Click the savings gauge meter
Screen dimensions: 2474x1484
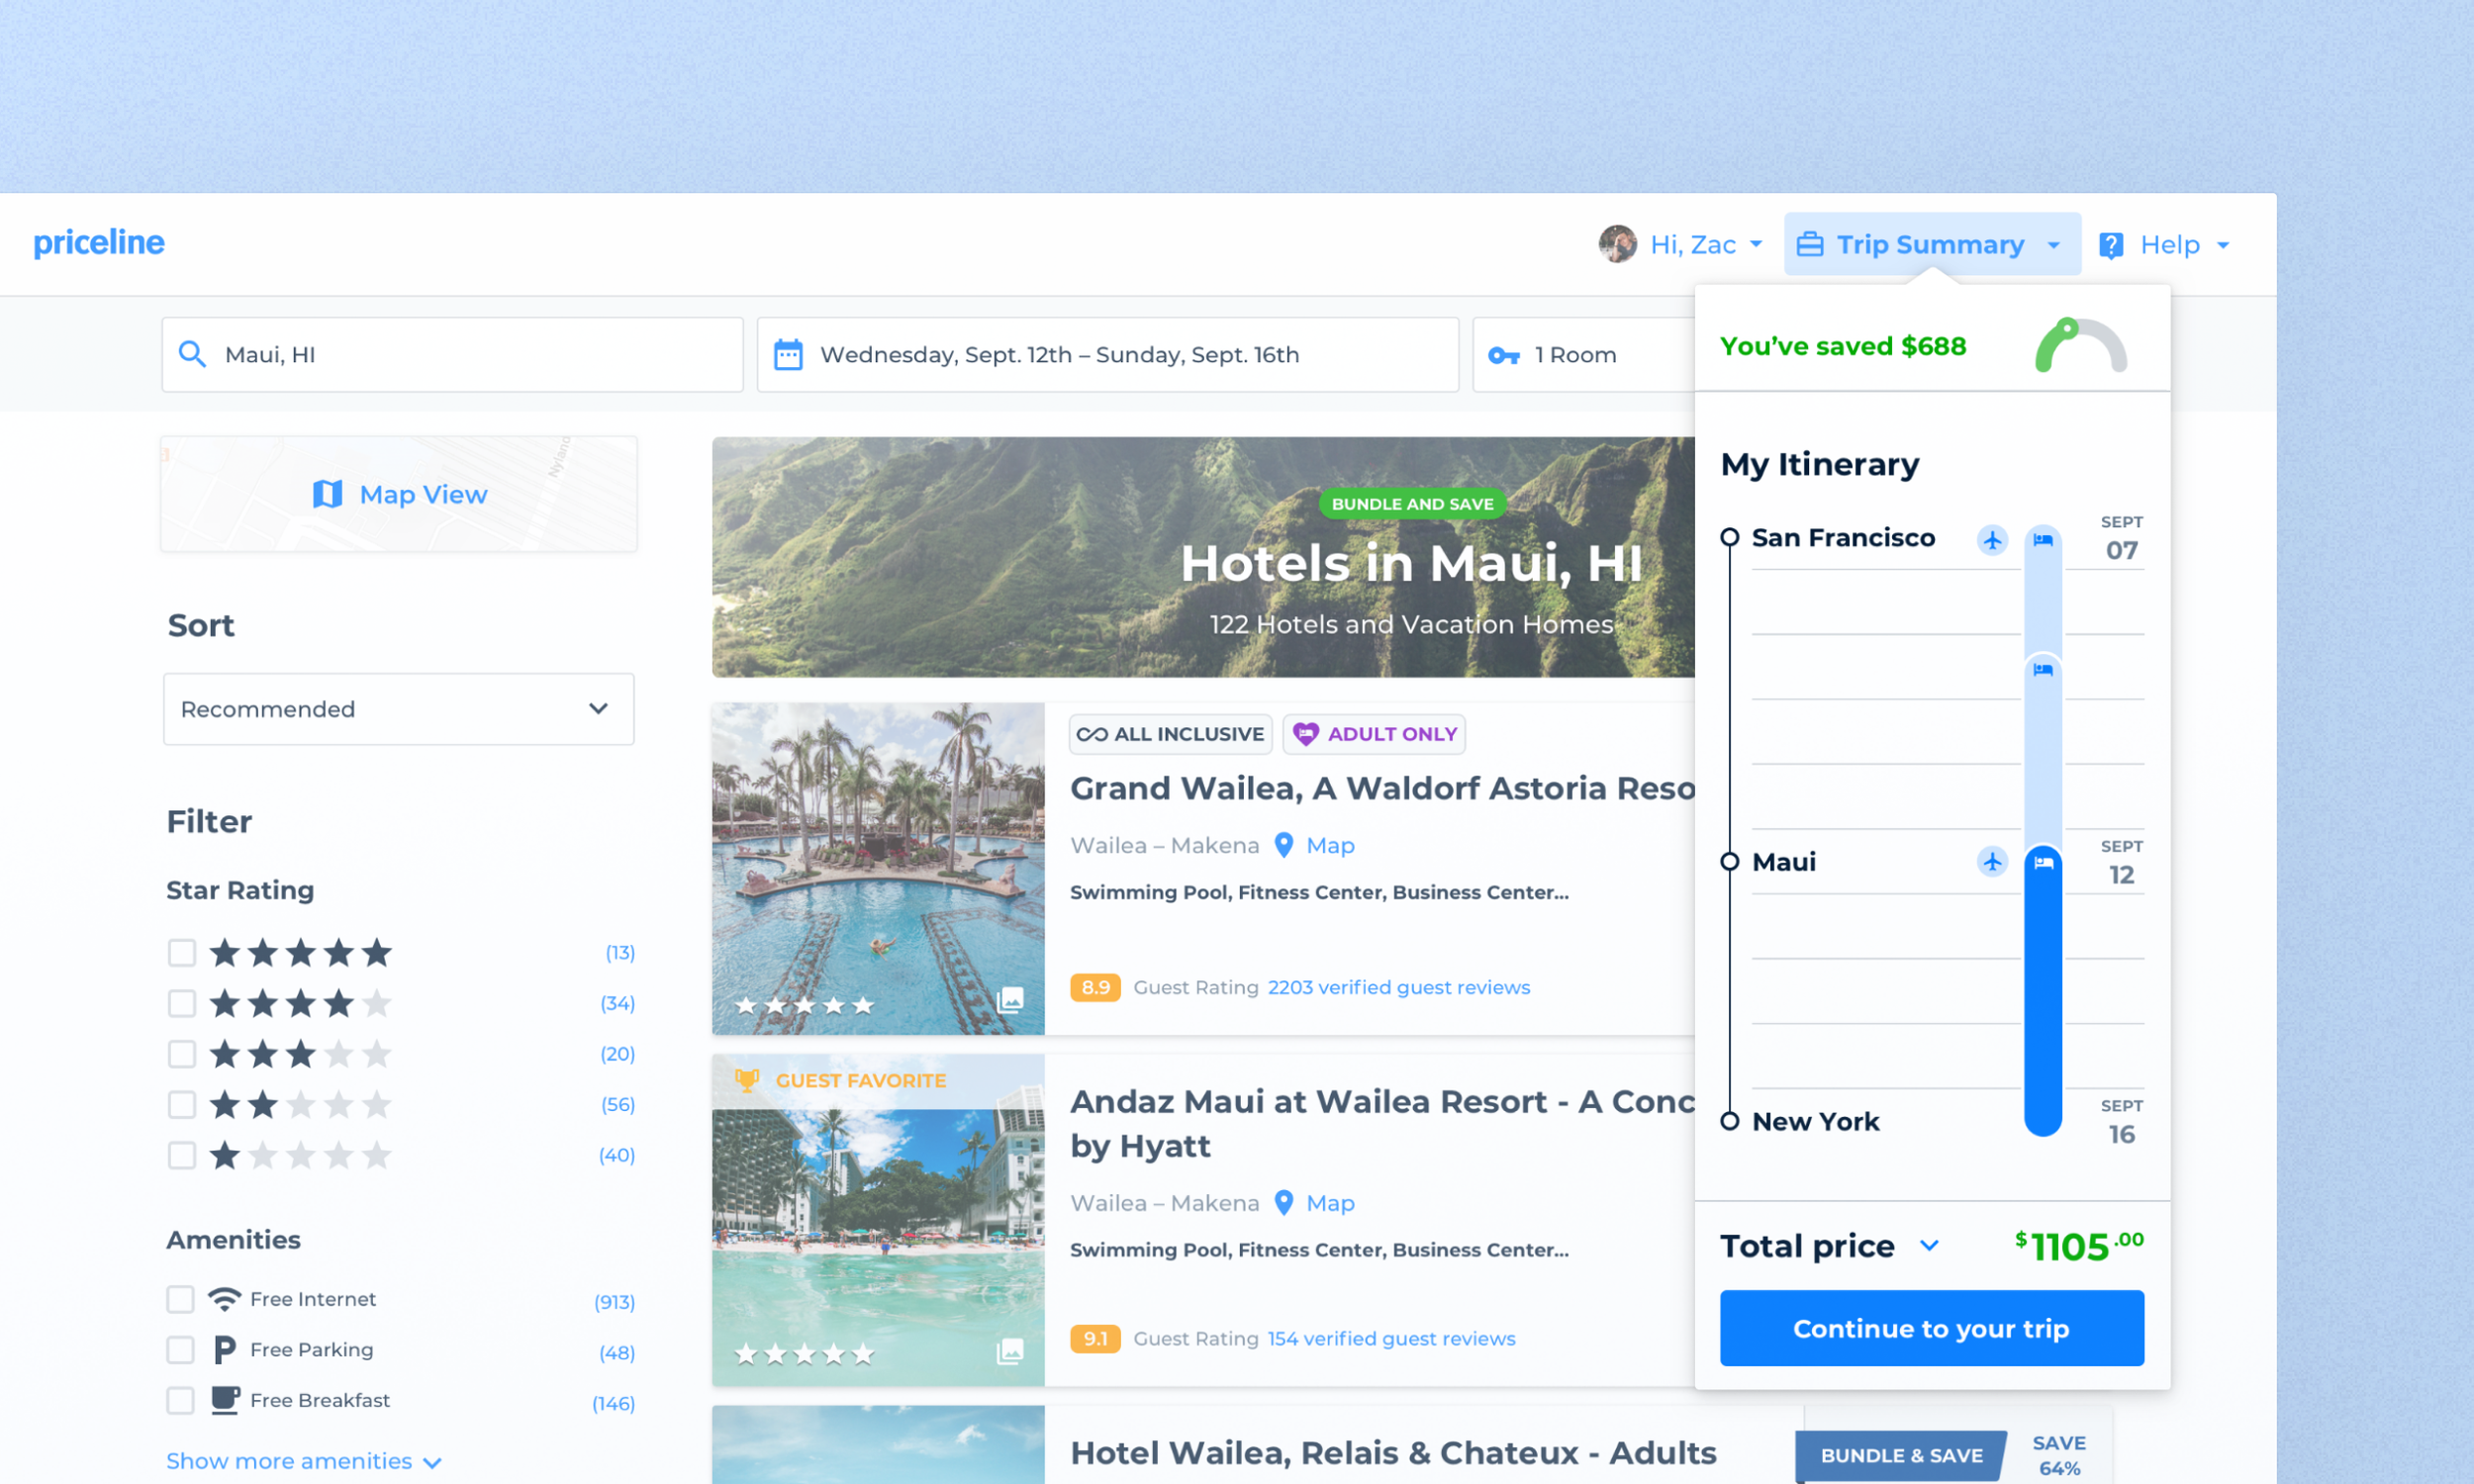(2080, 346)
